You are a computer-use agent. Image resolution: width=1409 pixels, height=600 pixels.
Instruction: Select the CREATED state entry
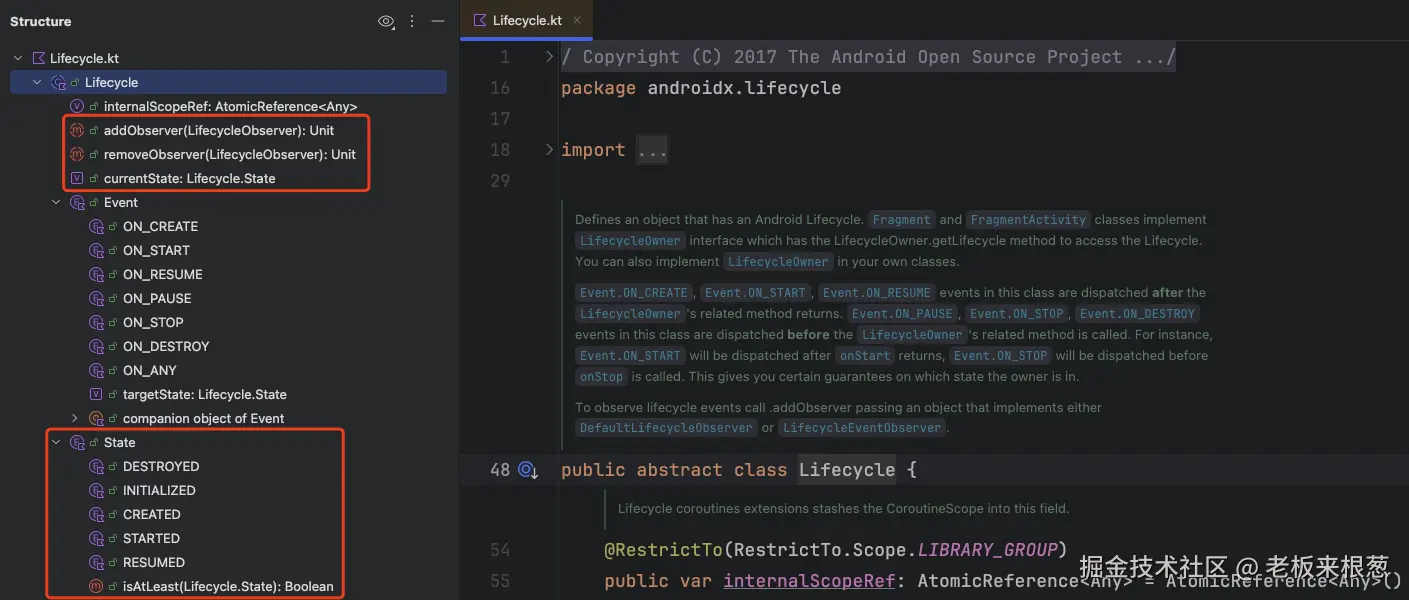(152, 514)
